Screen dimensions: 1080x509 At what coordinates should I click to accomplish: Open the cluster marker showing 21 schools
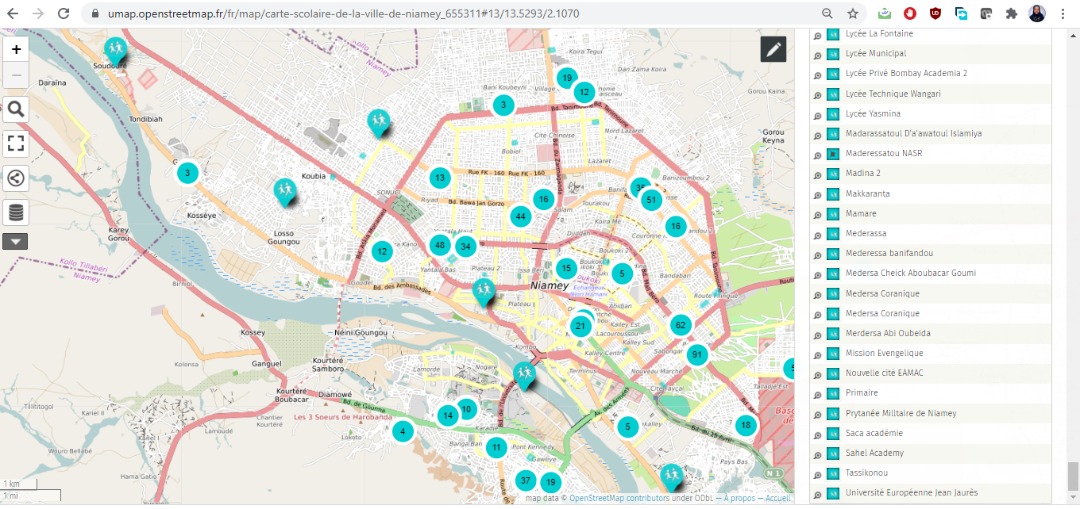(581, 326)
